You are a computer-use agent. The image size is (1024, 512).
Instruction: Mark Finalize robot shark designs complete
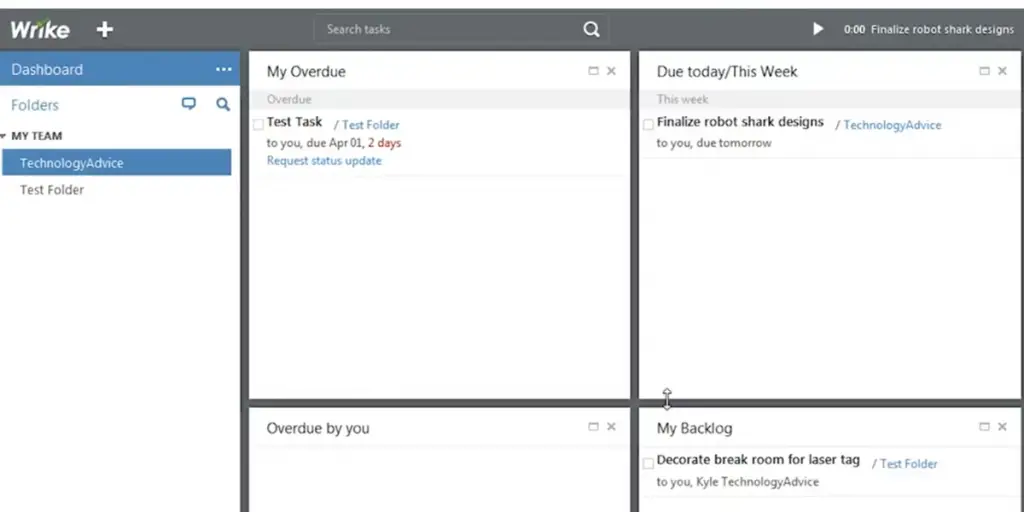coord(648,124)
